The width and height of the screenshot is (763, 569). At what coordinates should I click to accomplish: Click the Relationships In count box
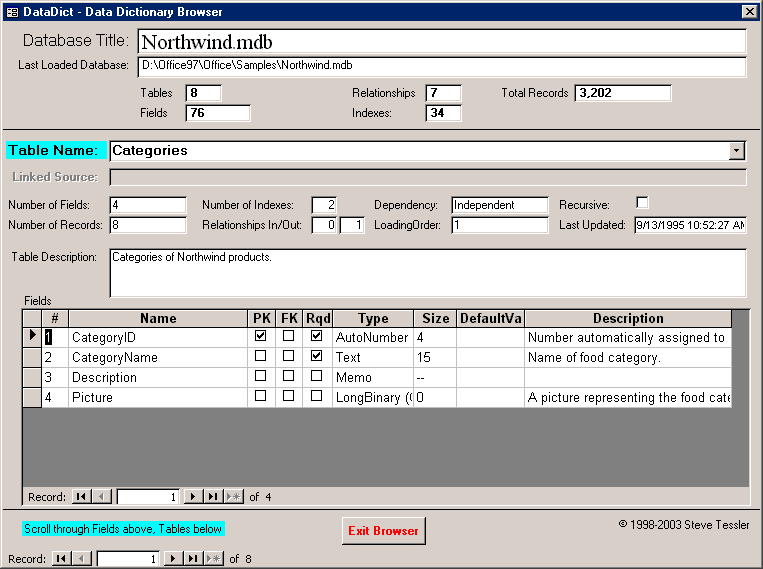[x=324, y=225]
